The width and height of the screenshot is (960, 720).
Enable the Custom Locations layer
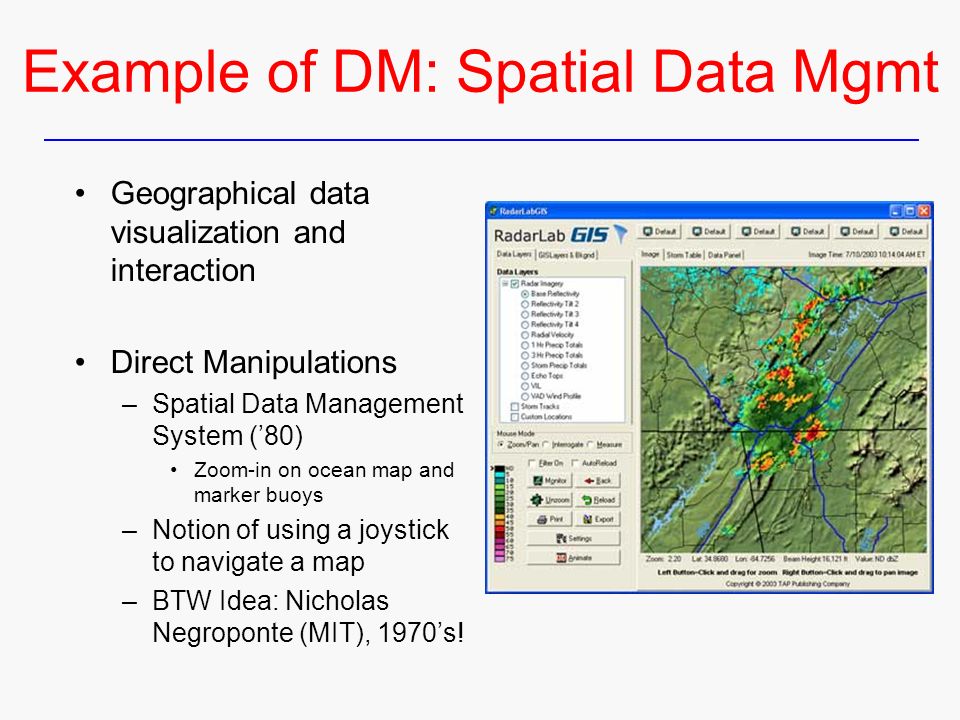pyautogui.click(x=515, y=417)
